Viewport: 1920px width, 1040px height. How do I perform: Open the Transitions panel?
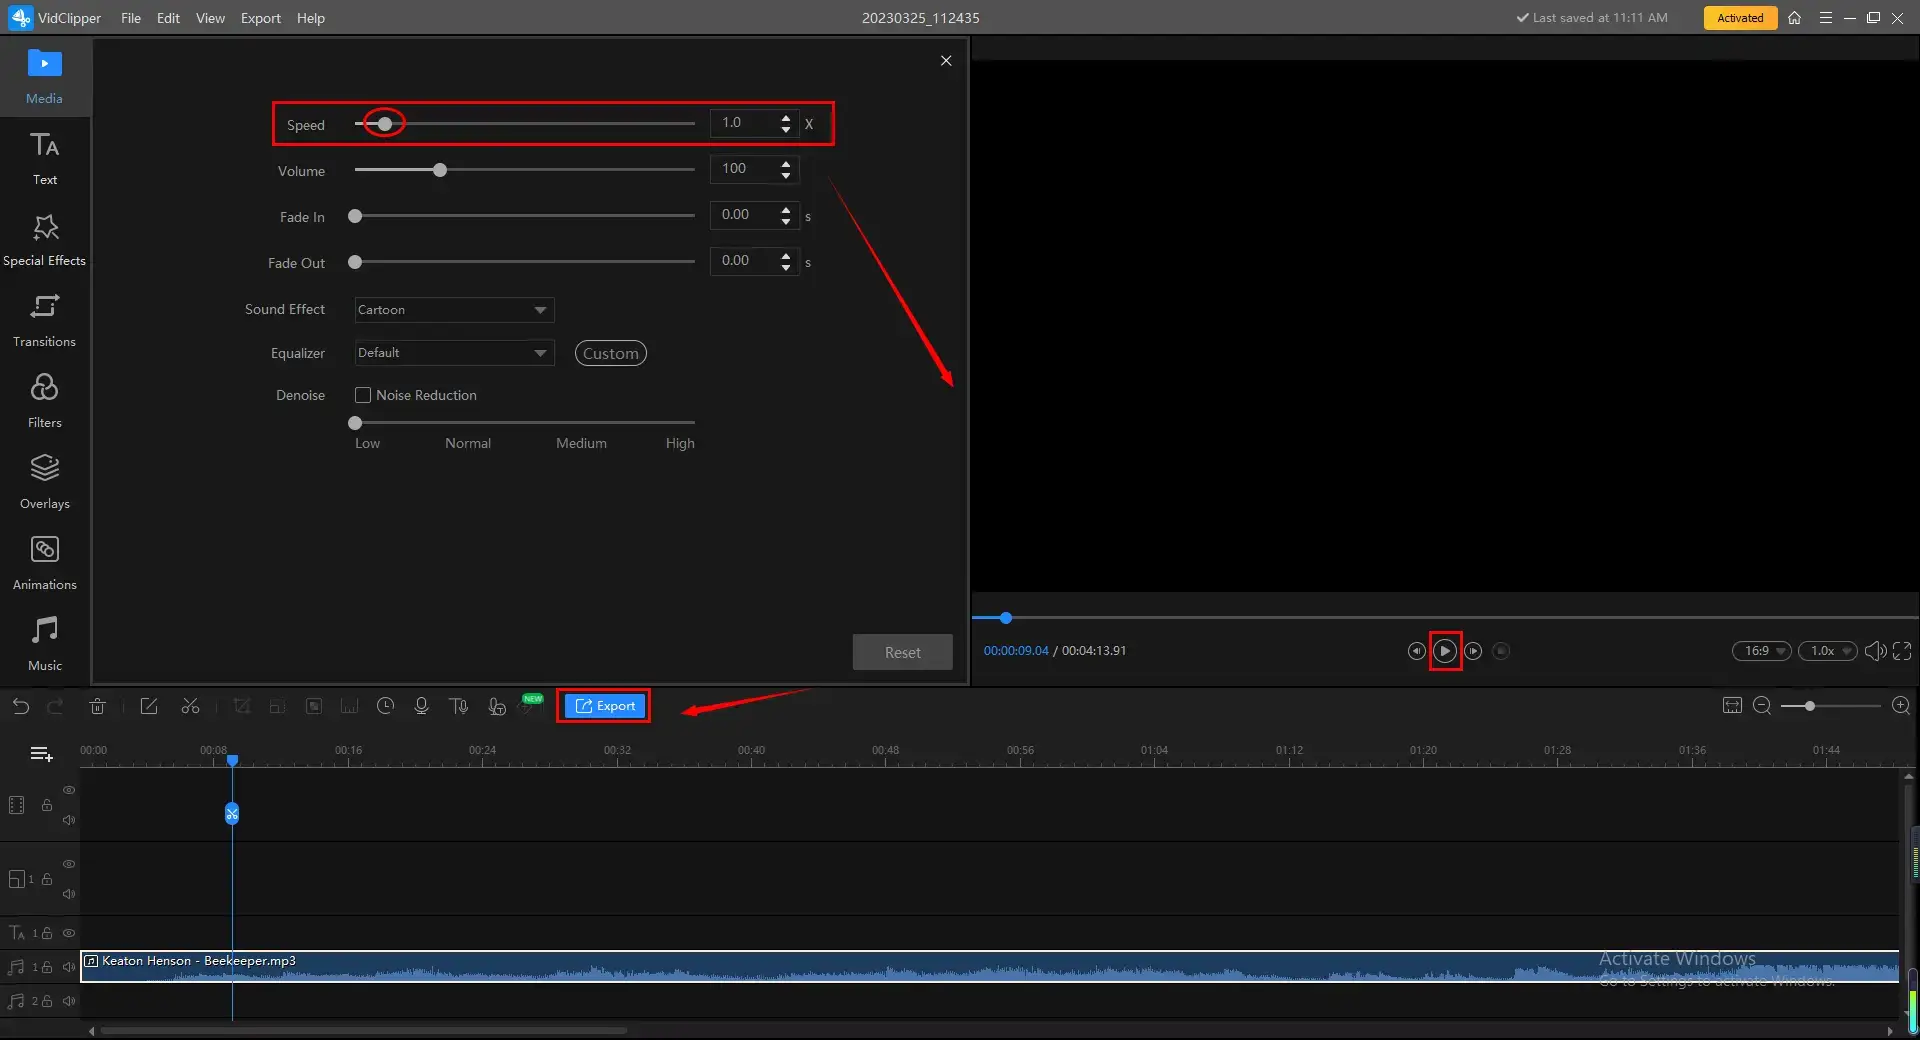click(x=44, y=321)
